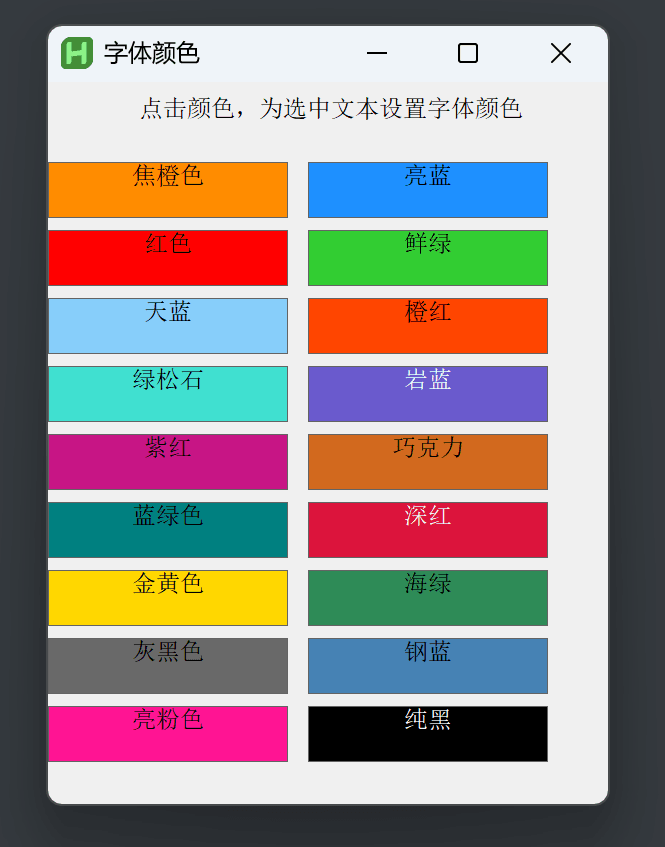Viewport: 665px width, 847px height.
Task: Set font color to 鲜绿 green
Action: pos(428,258)
